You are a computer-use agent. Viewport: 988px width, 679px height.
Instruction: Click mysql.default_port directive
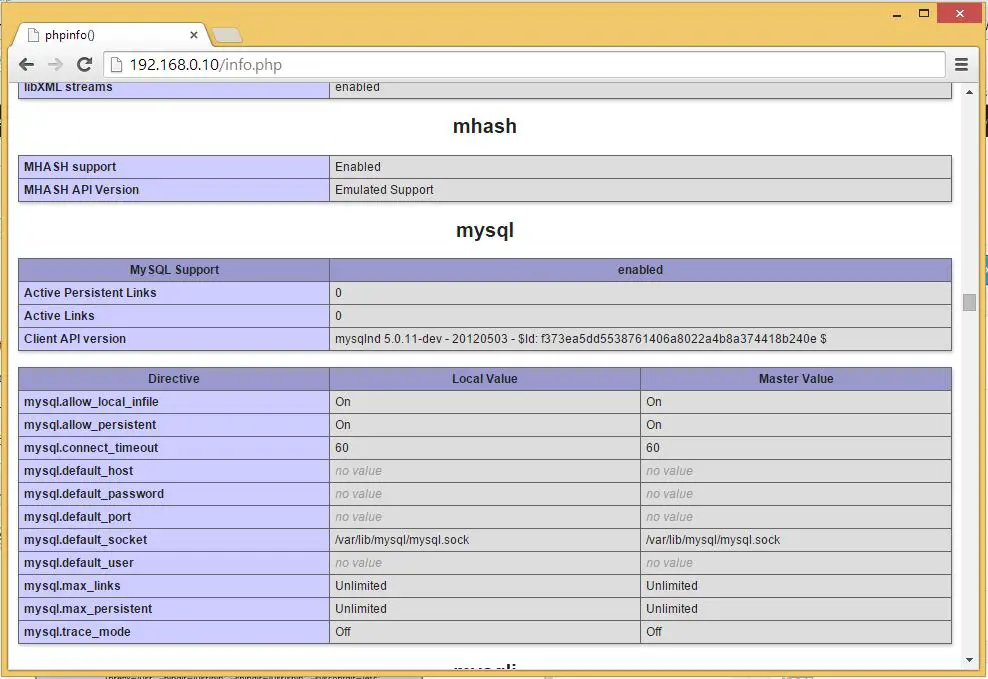tap(78, 516)
